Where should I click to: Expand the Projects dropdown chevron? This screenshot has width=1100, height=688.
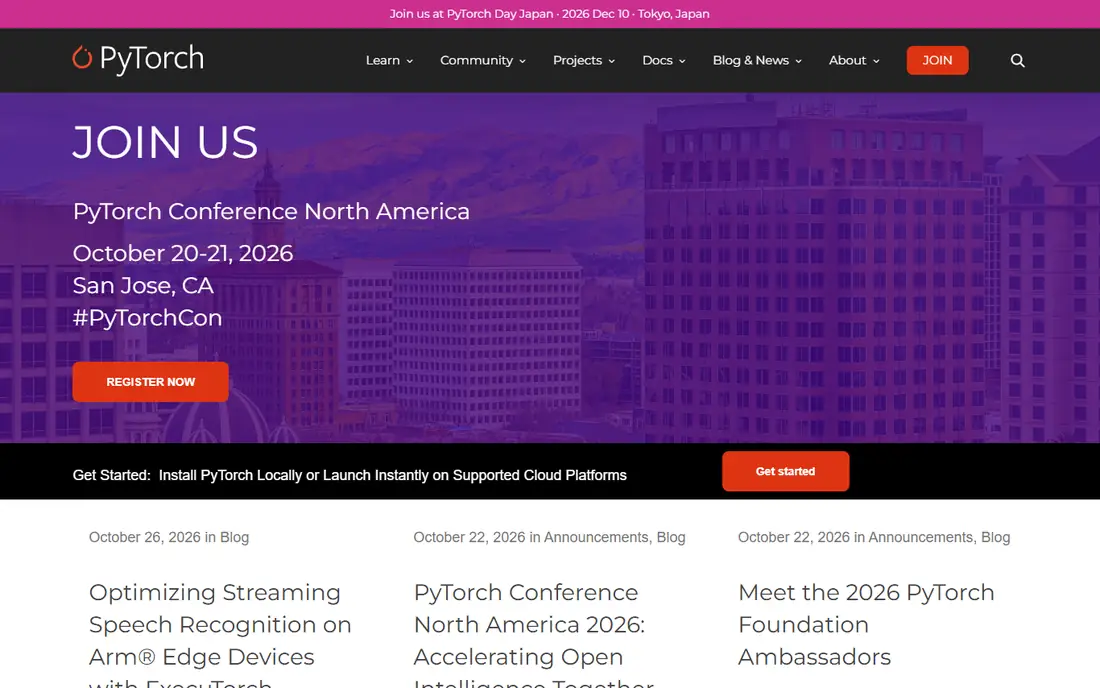point(612,61)
